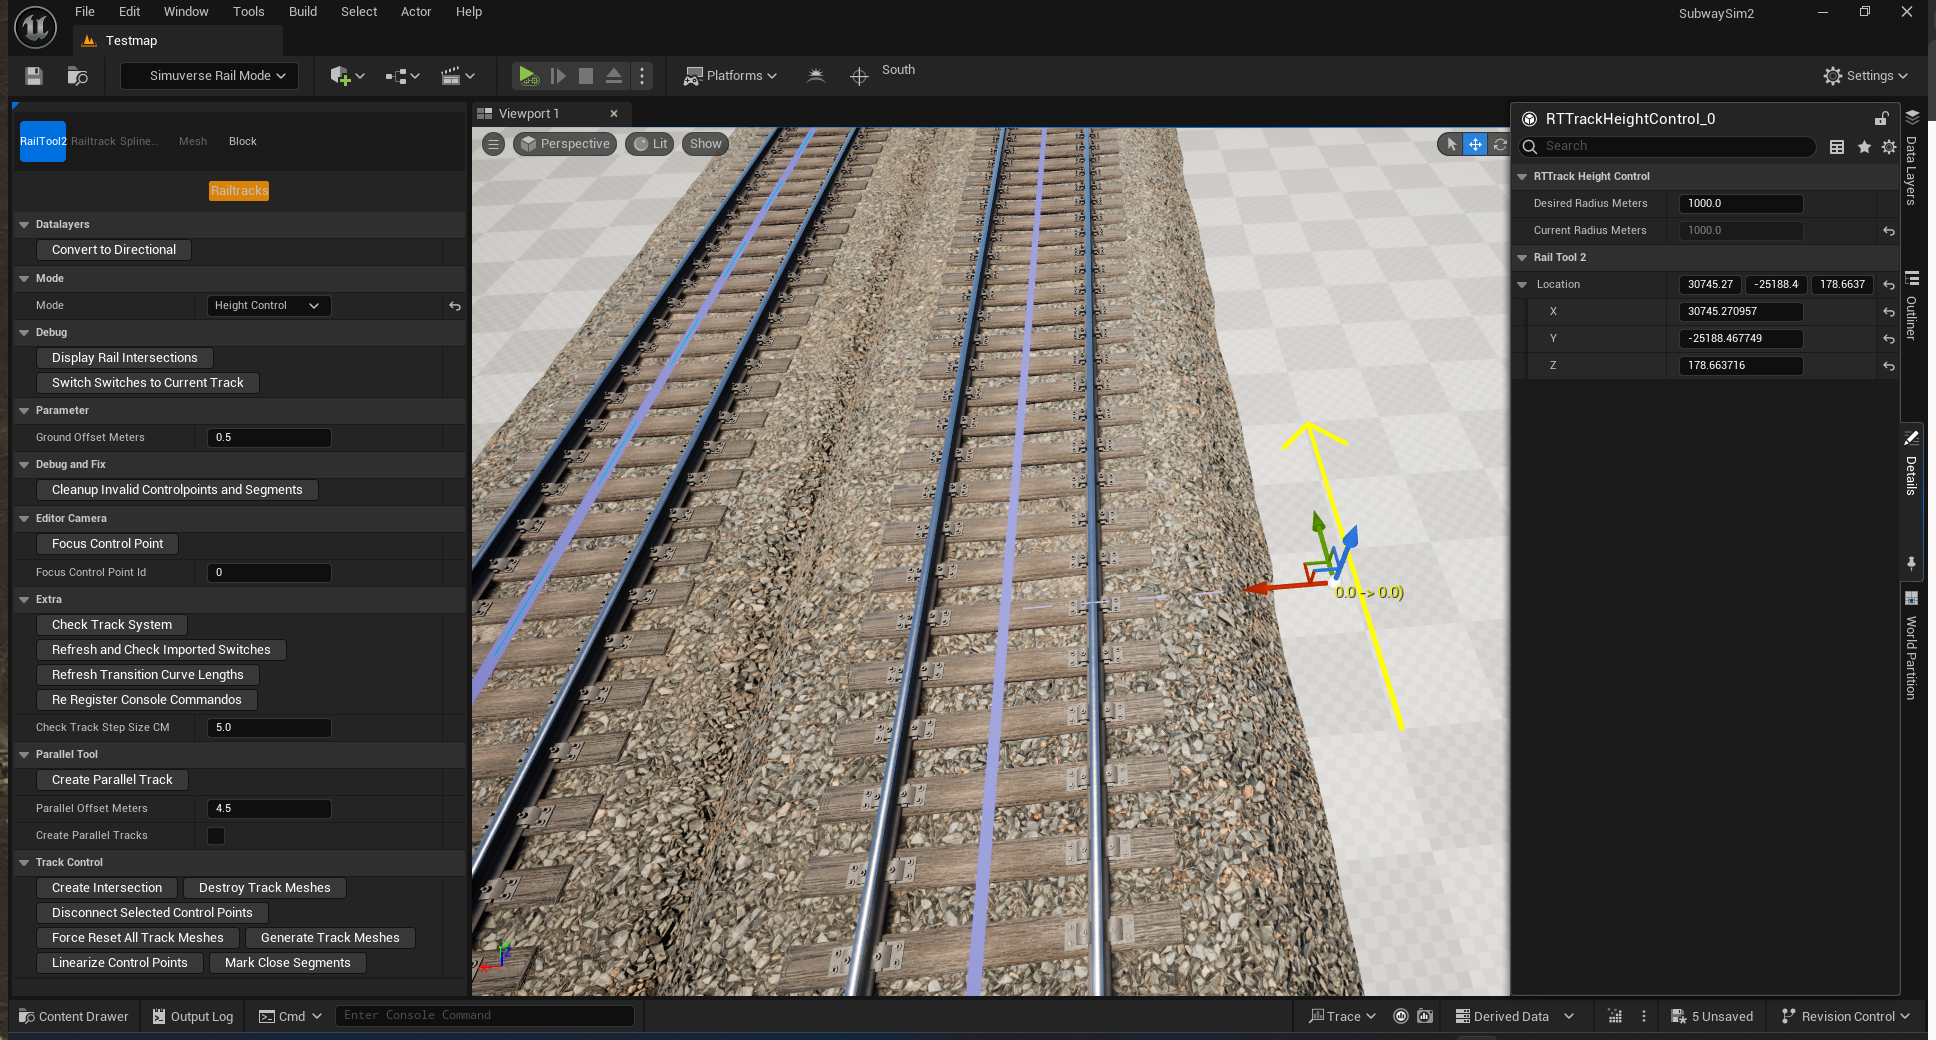Image resolution: width=1936 pixels, height=1040 pixels.
Task: Open the Height Control mode dropdown
Action: [267, 306]
